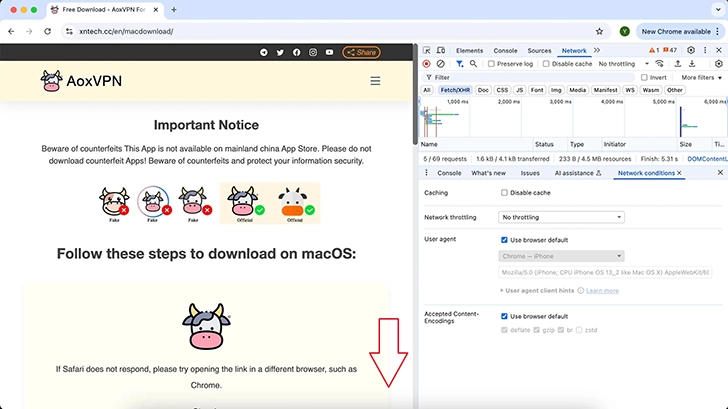Enable Preserve log checkbox
728x409 pixels.
(x=491, y=64)
